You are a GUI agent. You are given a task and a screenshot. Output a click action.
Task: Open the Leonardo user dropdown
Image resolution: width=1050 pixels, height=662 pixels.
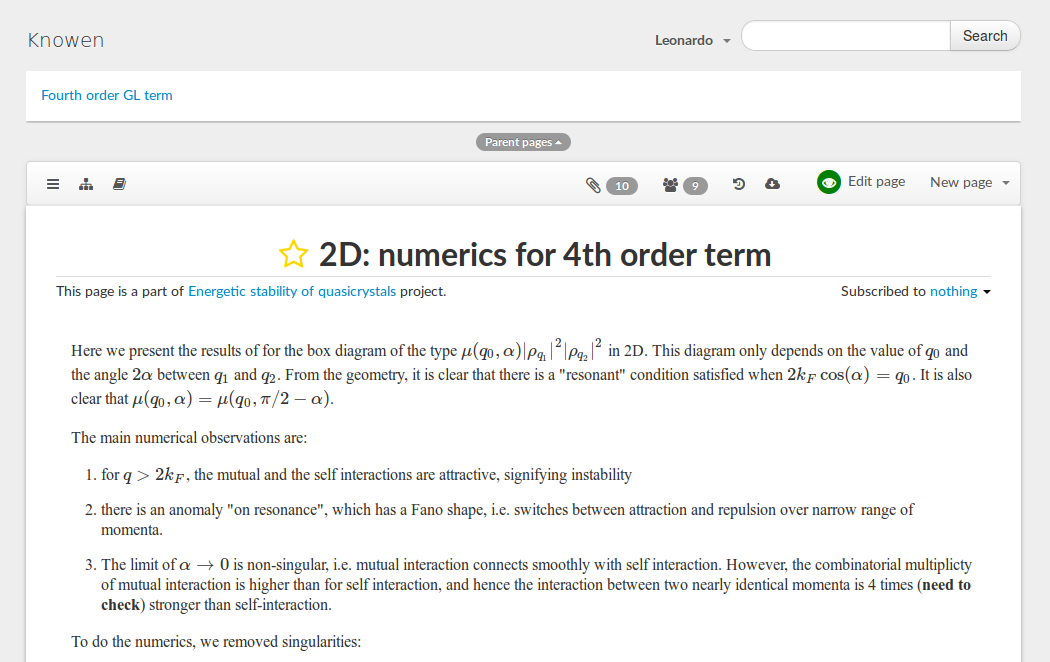tap(692, 40)
